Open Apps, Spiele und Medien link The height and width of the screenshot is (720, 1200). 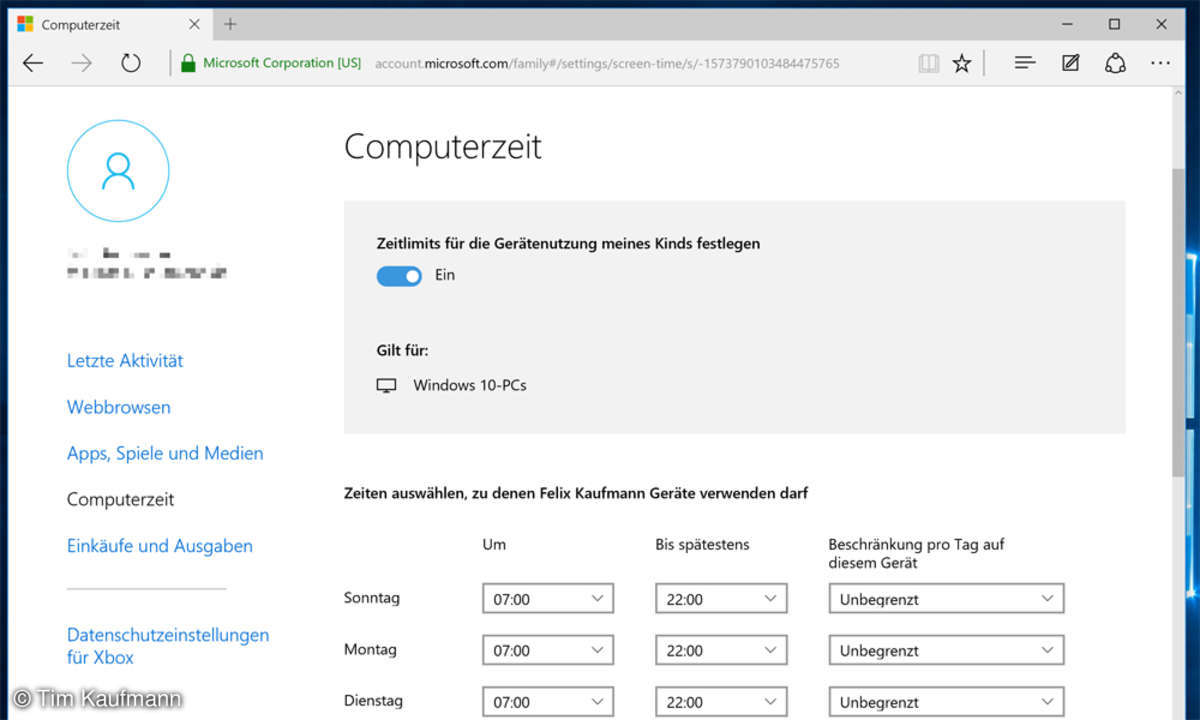pyautogui.click(x=165, y=453)
